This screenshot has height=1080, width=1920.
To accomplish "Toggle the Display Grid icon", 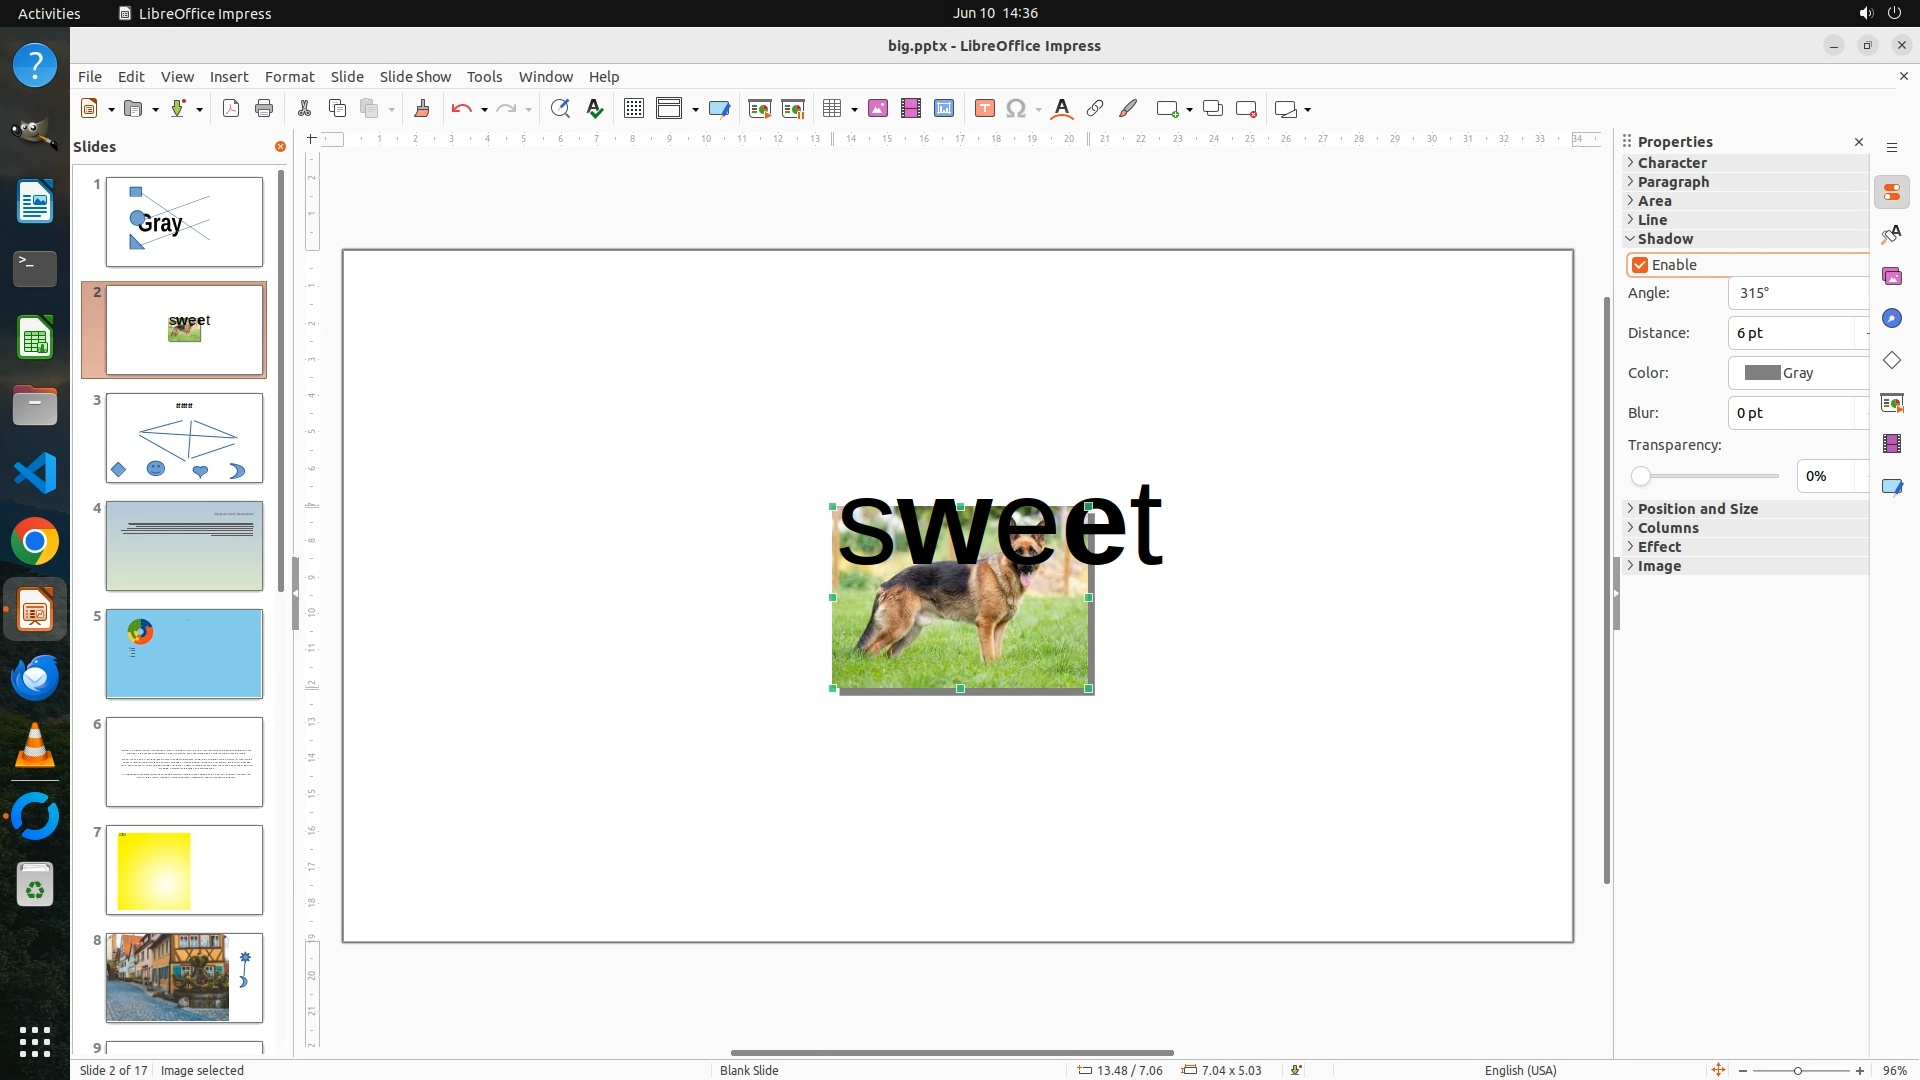I will pos(634,109).
